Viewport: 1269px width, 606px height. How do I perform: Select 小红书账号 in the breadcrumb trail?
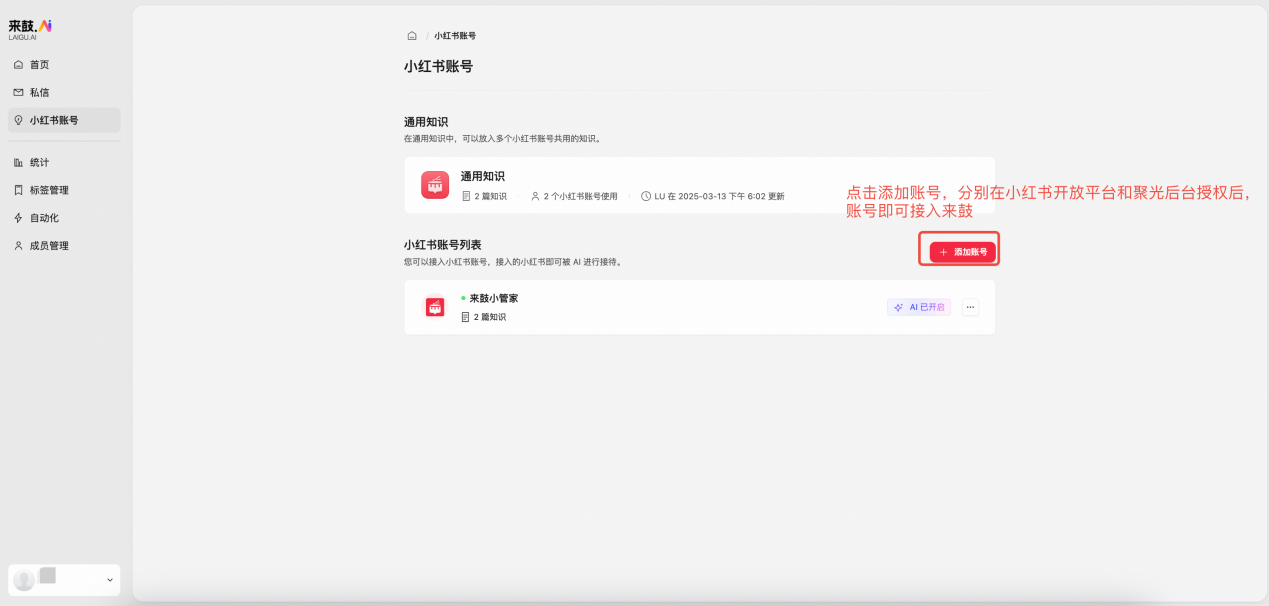453,35
